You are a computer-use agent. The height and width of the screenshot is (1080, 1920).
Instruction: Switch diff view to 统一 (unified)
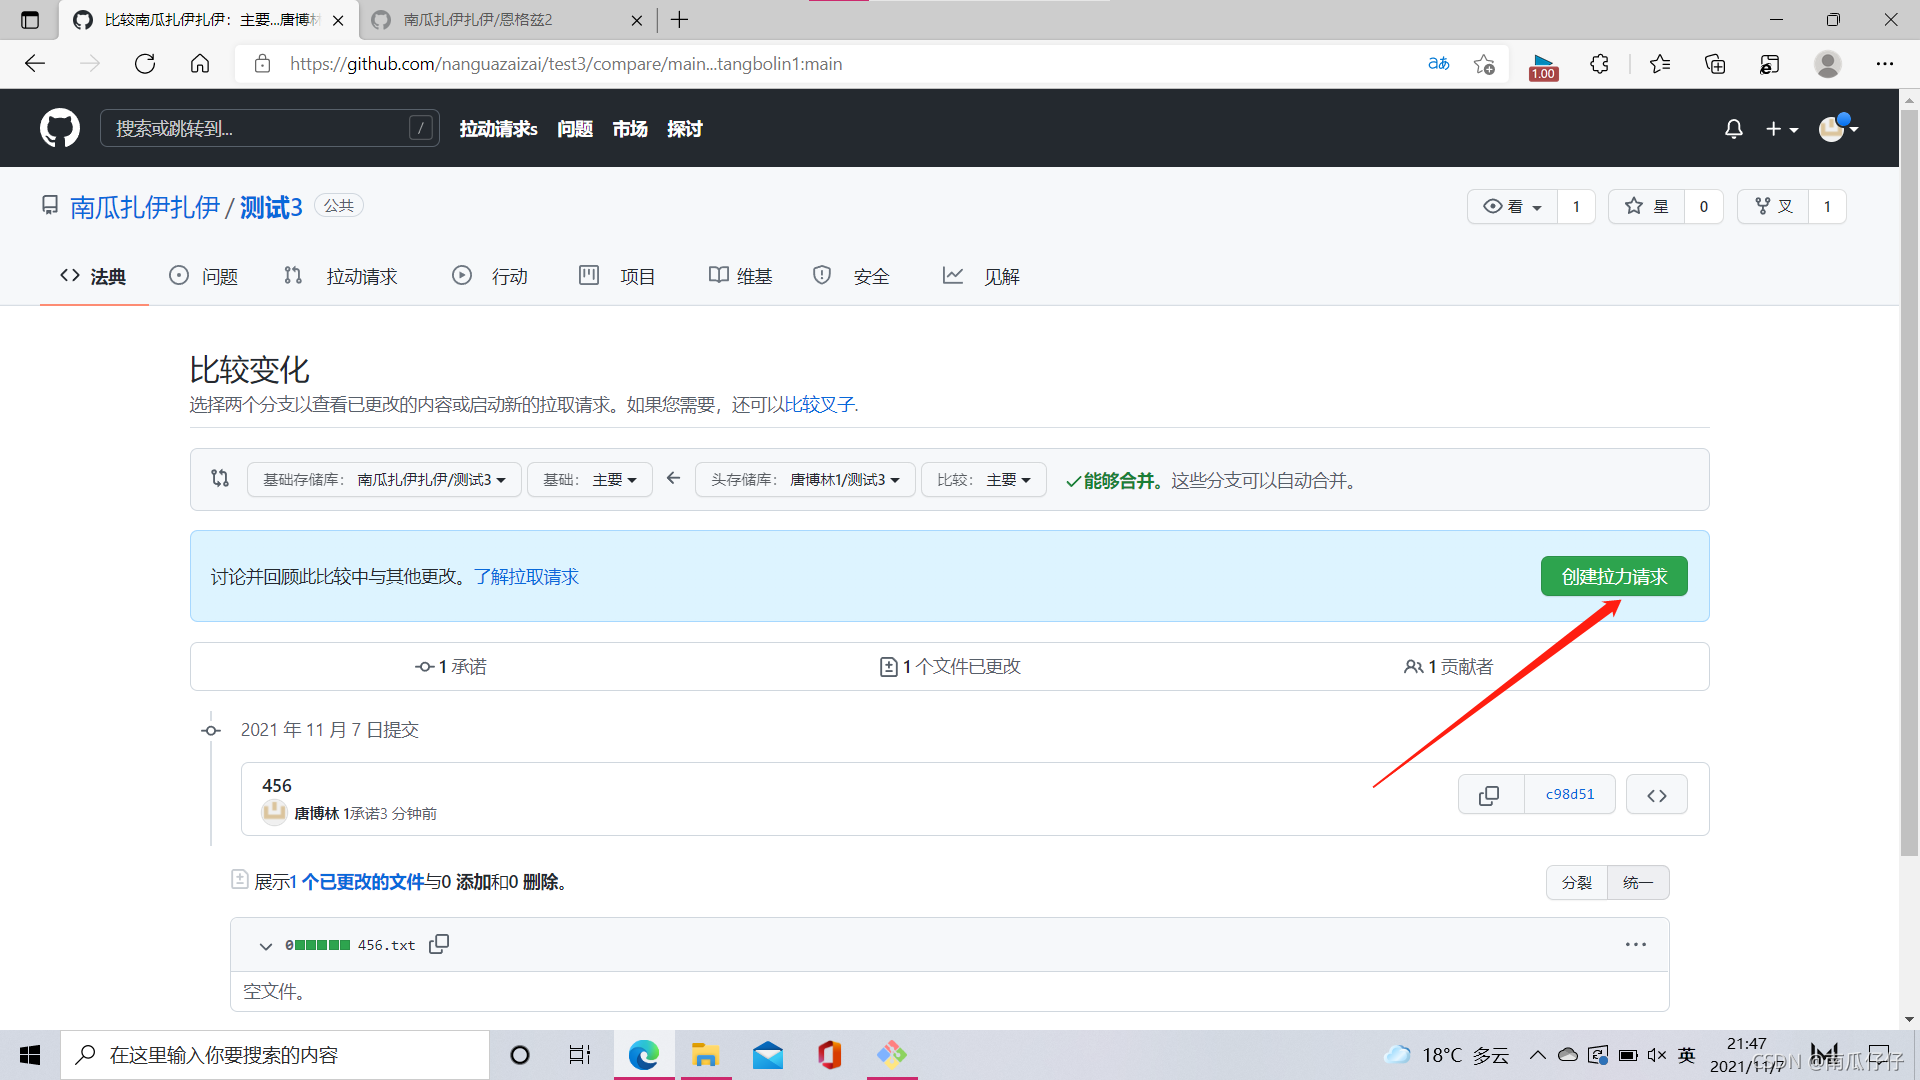pos(1637,882)
